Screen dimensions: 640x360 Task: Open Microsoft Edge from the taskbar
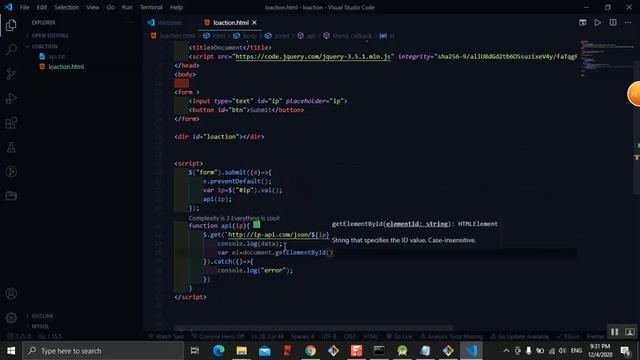point(218,351)
